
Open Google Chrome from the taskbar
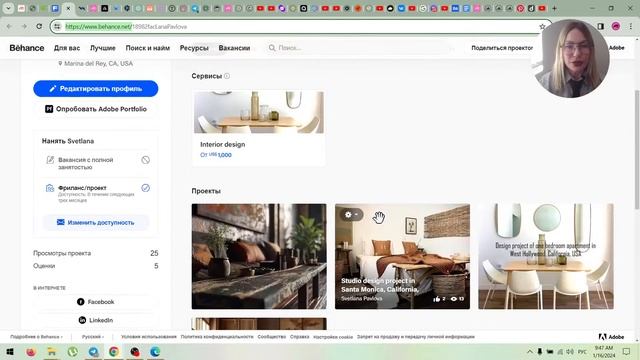click(x=113, y=351)
